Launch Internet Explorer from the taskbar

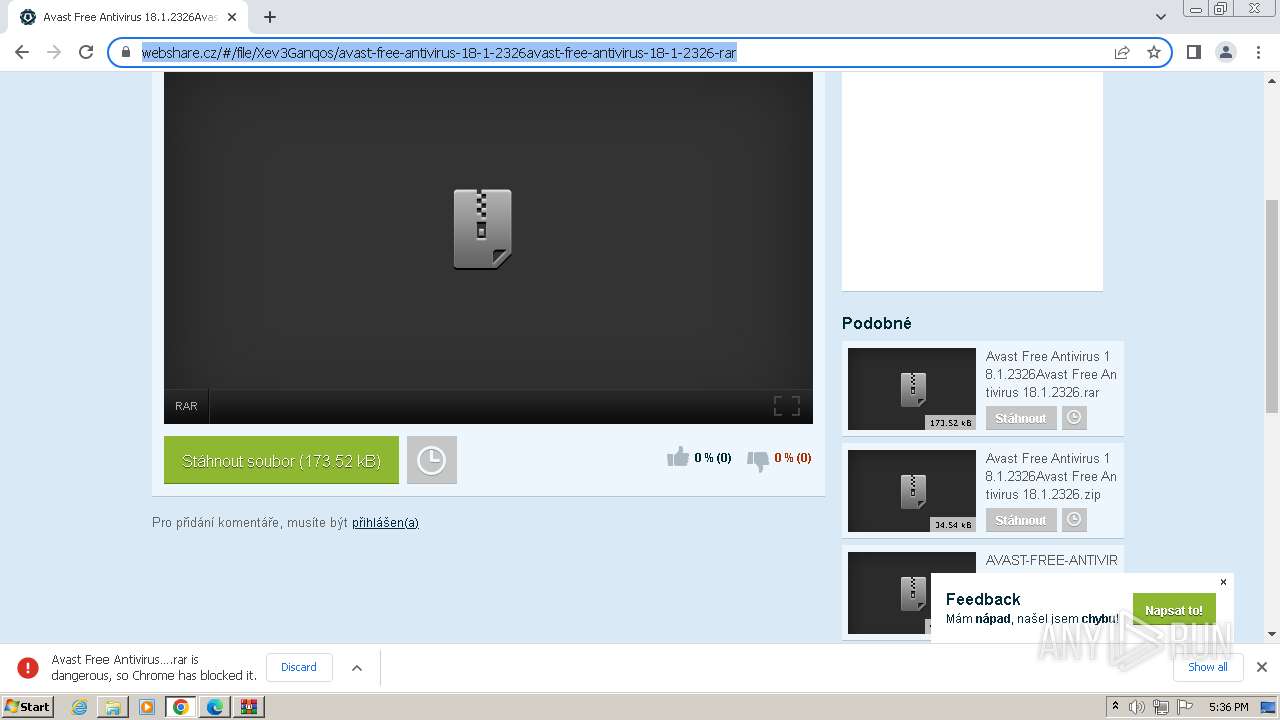pyautogui.click(x=79, y=706)
